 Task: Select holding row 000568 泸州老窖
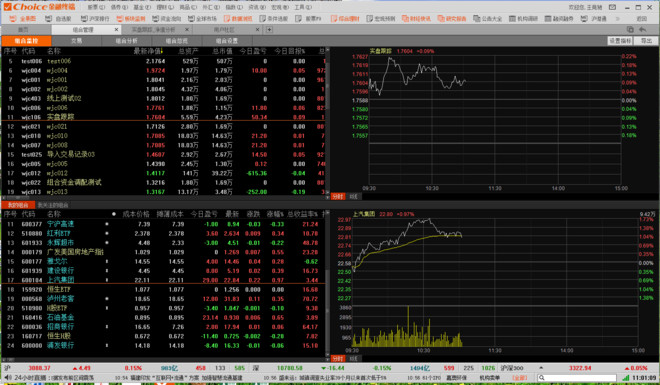[163, 299]
